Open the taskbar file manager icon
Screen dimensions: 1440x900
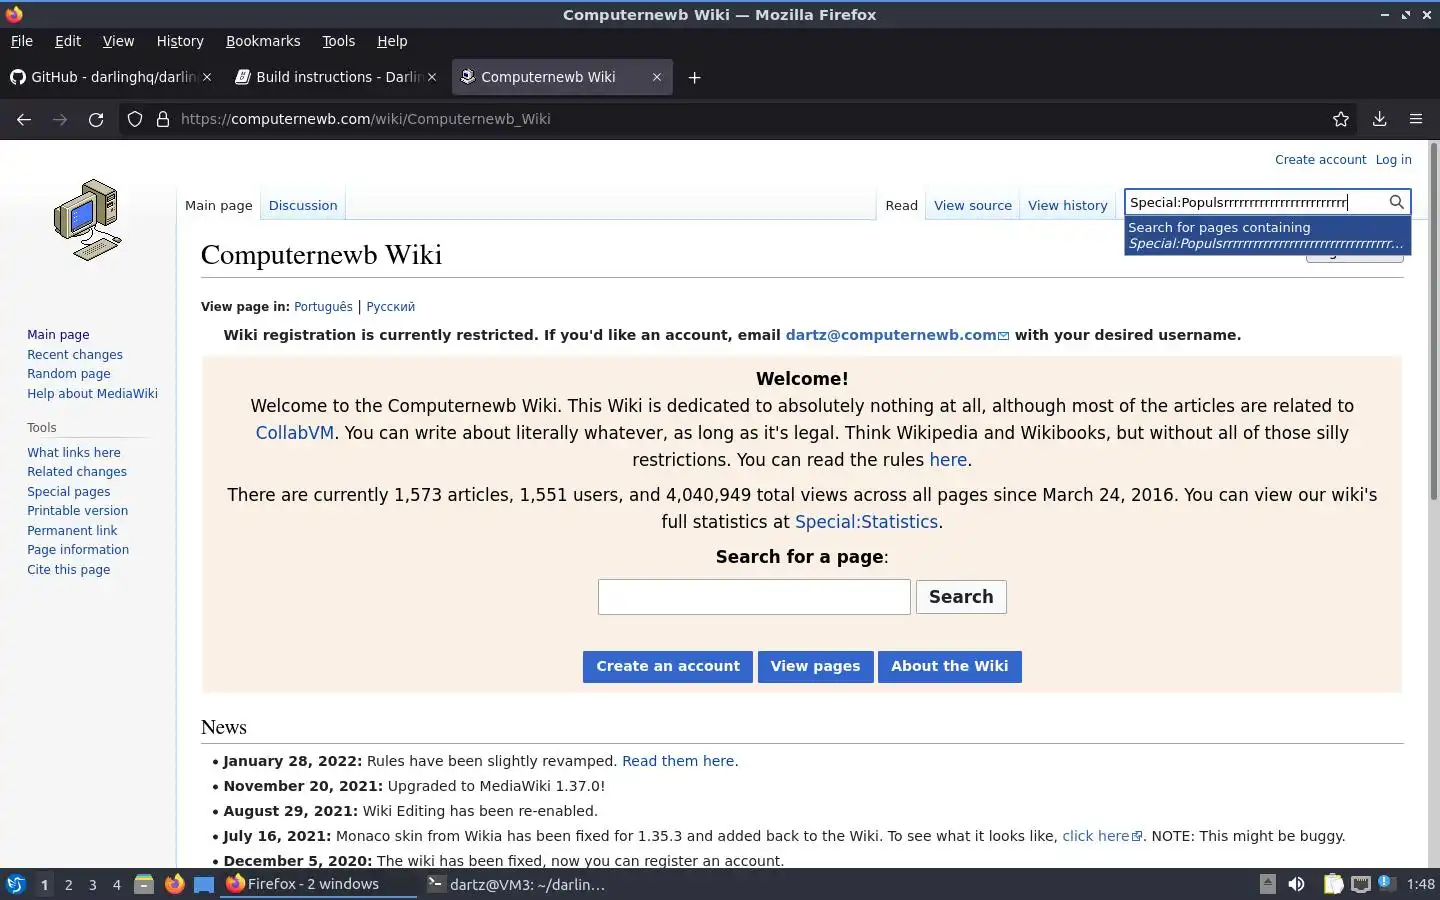(144, 884)
